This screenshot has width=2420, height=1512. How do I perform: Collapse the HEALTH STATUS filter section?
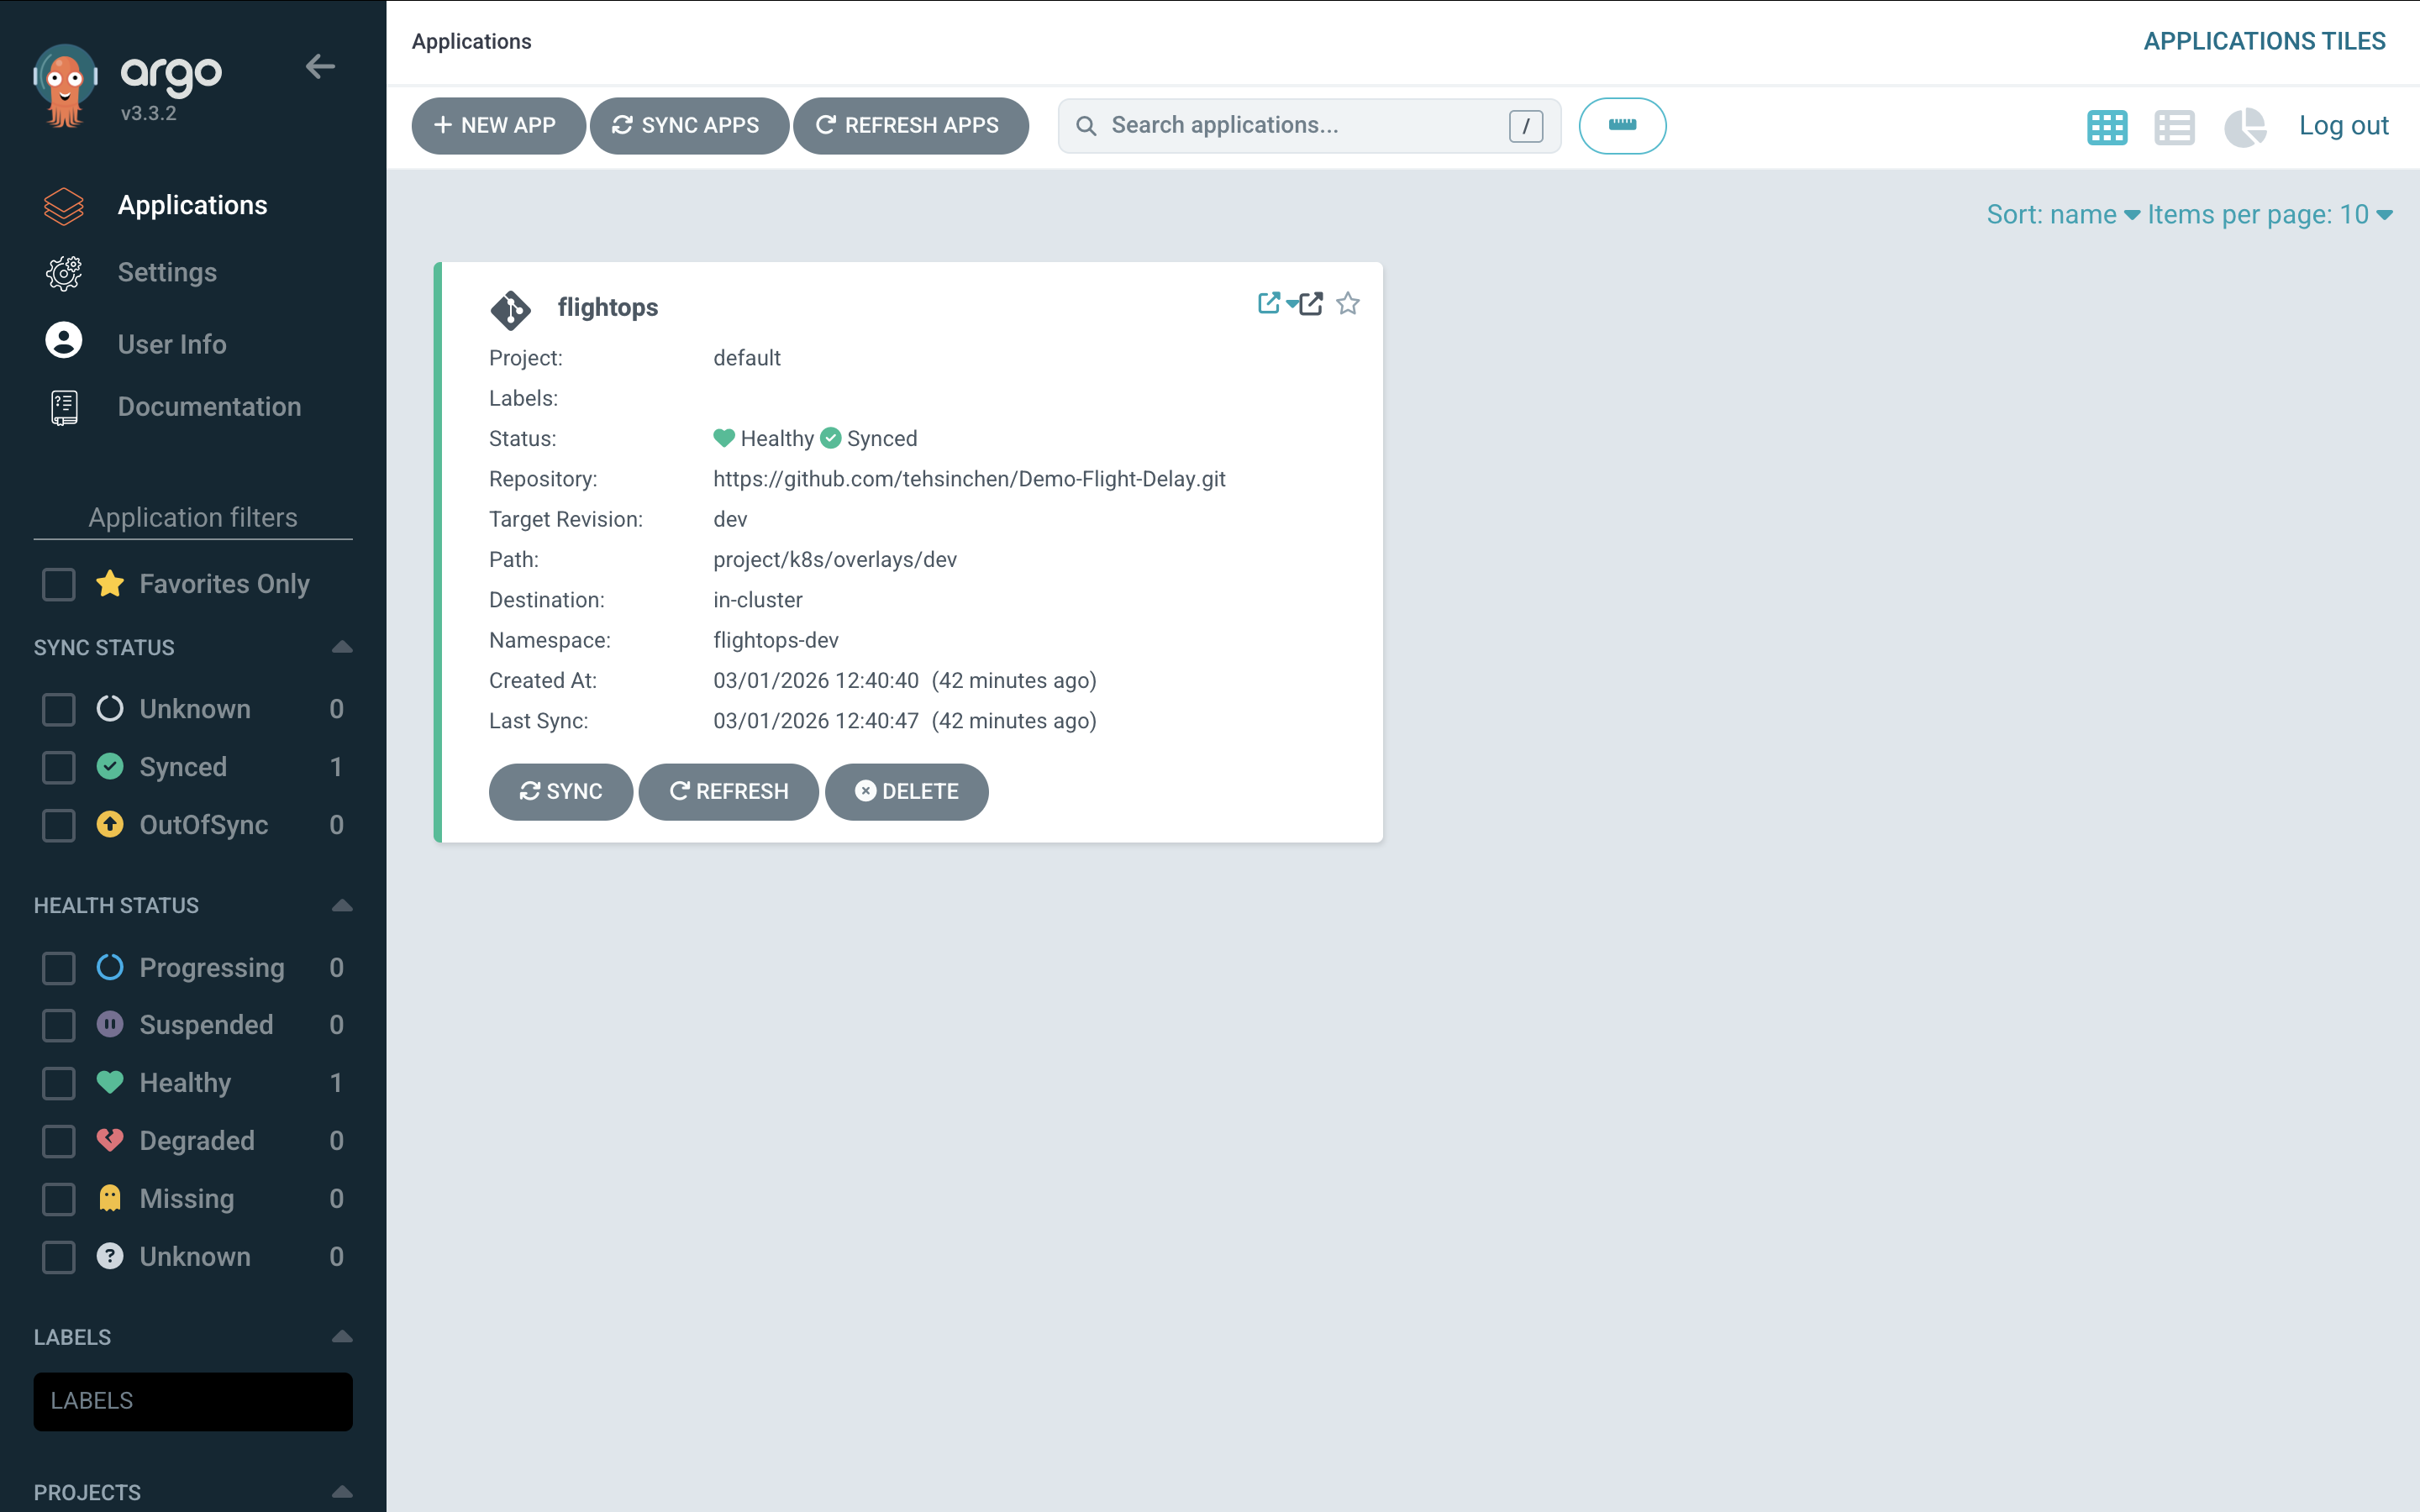coord(342,905)
